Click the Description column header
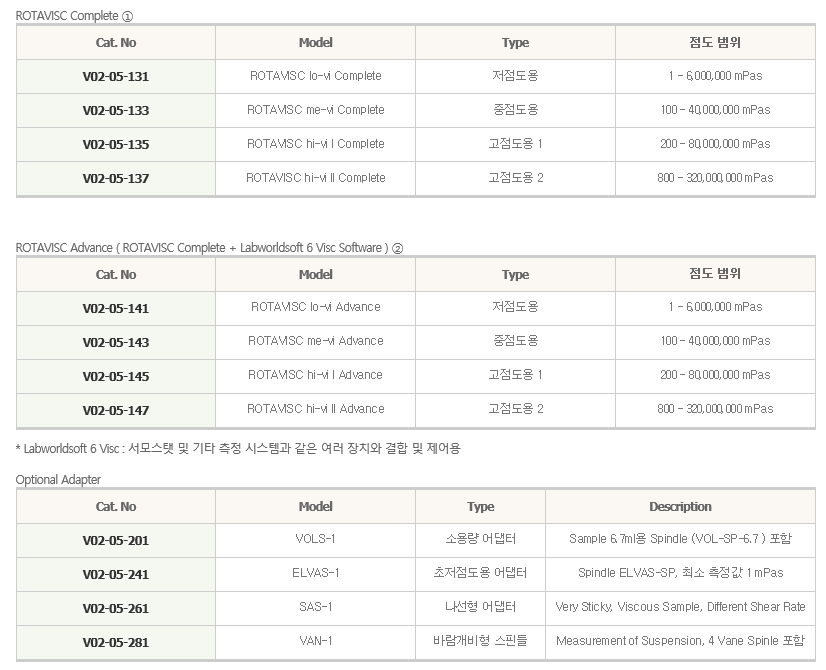Viewport: 826px width, 670px height. [680, 507]
